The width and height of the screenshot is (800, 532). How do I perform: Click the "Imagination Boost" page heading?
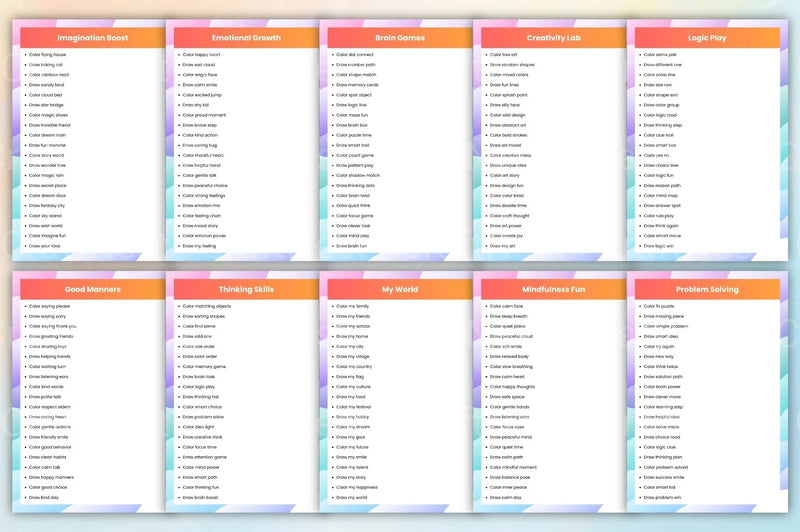click(92, 38)
